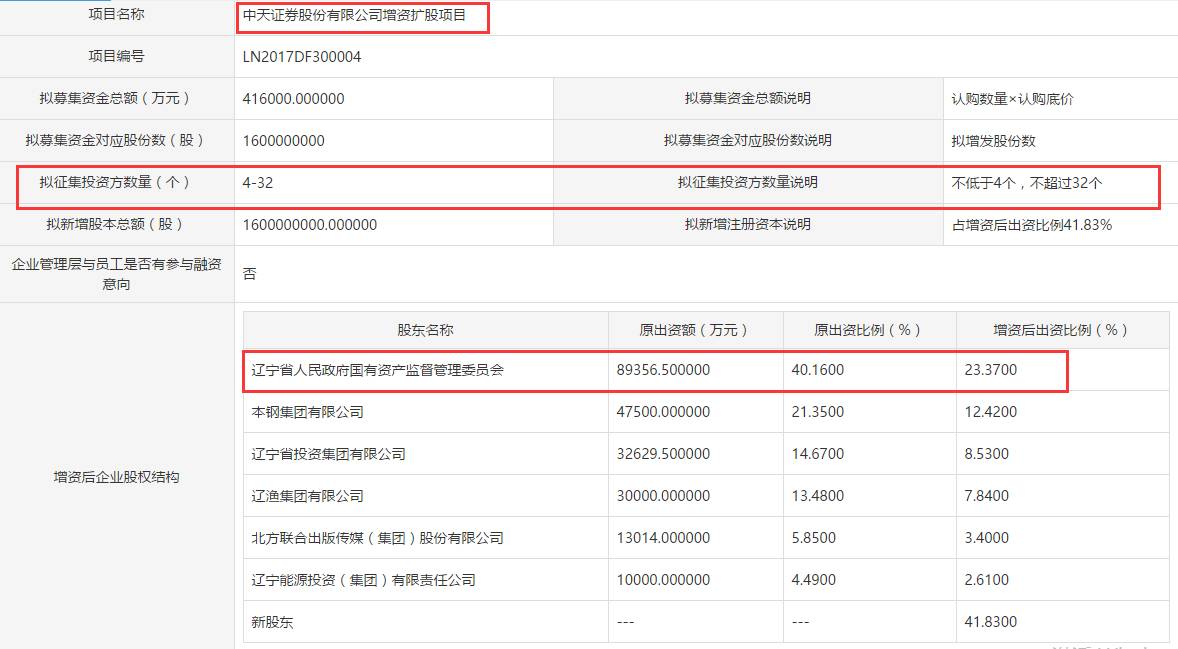
Task: Select share count 1600000000
Action: 284,141
